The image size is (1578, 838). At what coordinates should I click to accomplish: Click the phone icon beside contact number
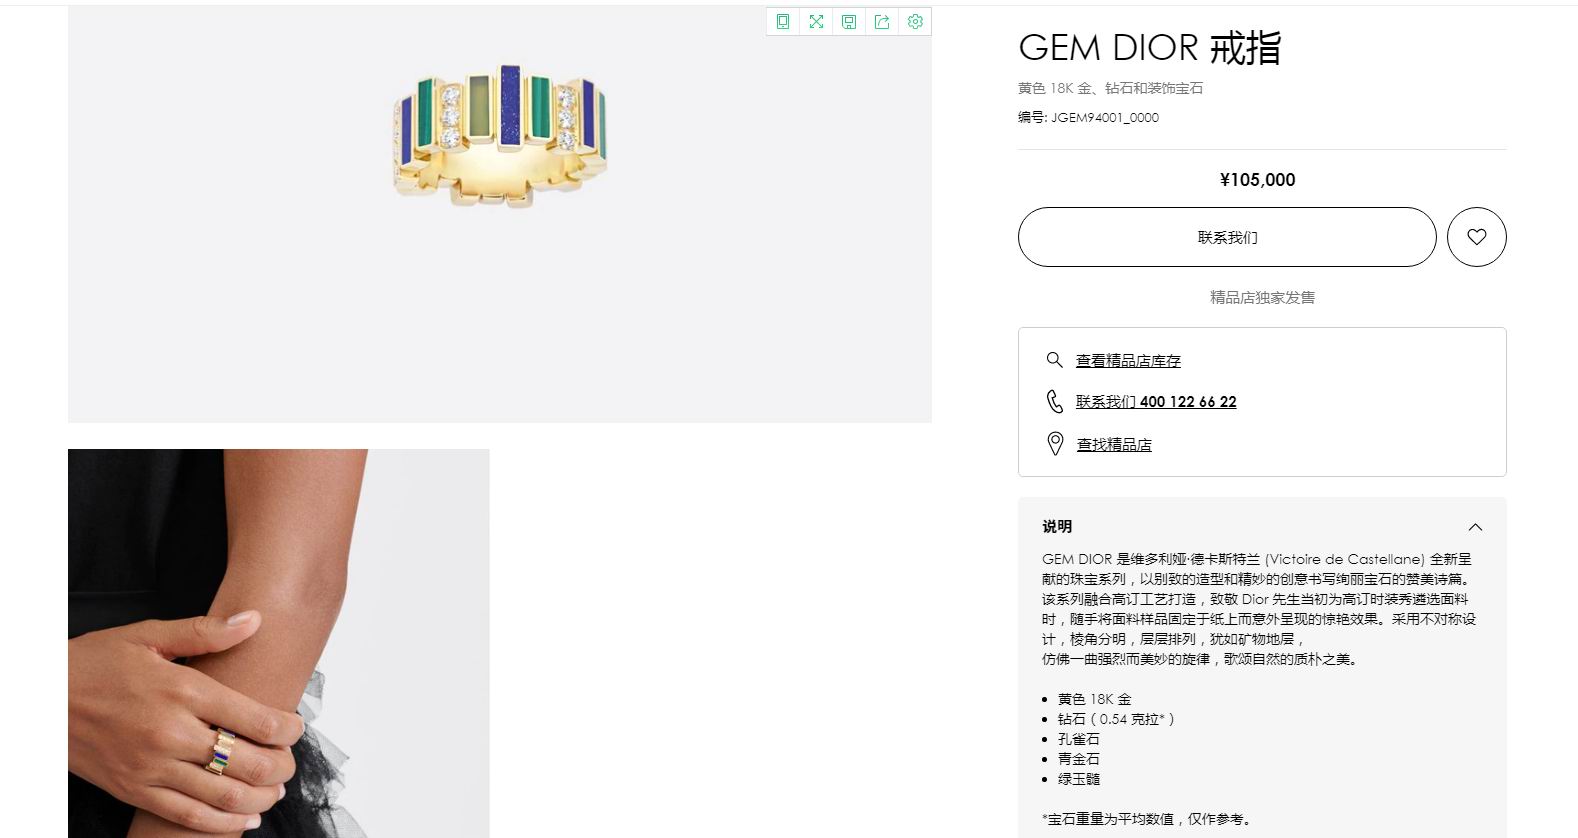(x=1054, y=401)
